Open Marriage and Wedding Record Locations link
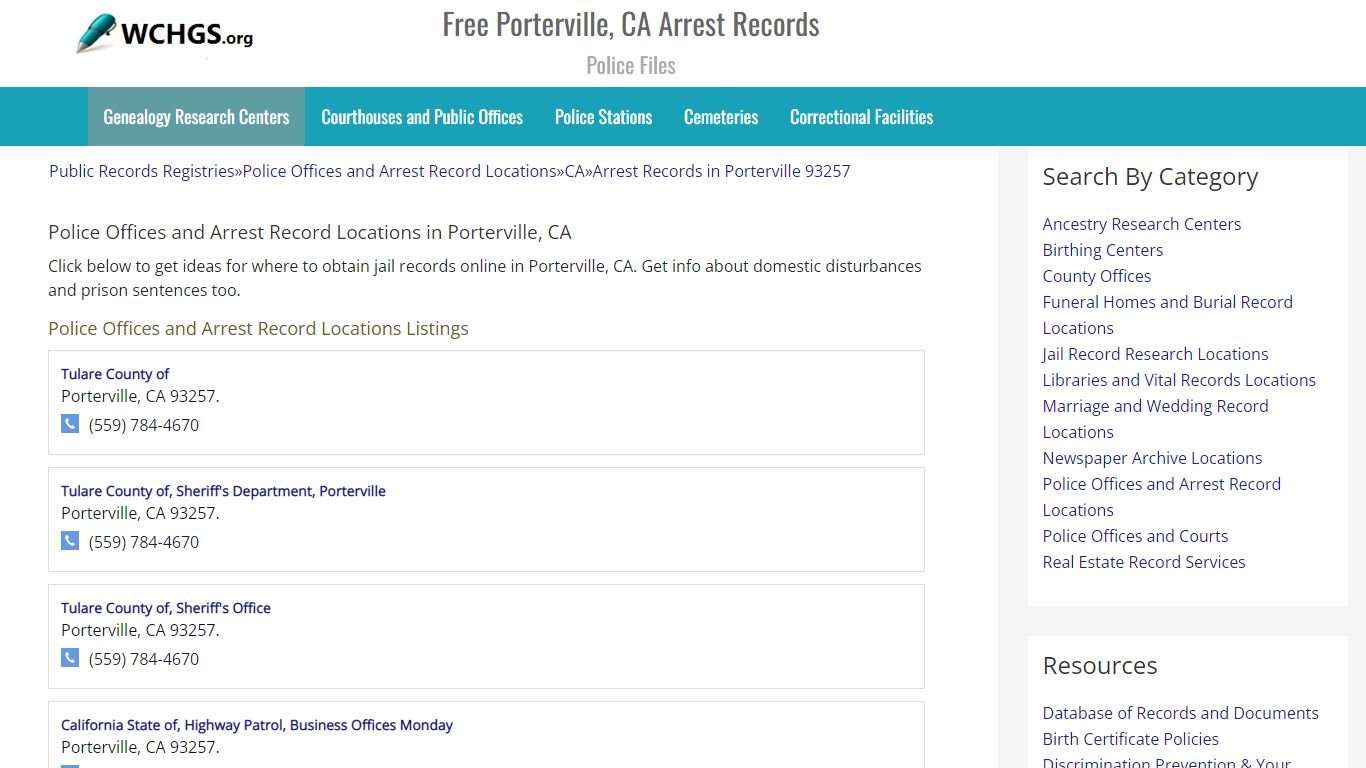 click(x=1155, y=419)
